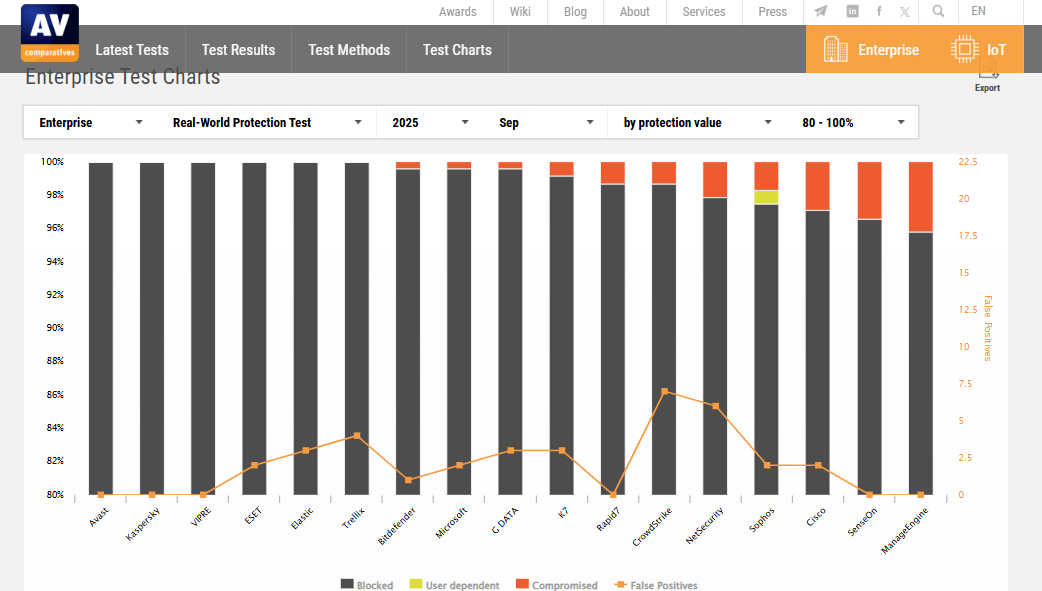Click the Kaspersky axis label

143,524
